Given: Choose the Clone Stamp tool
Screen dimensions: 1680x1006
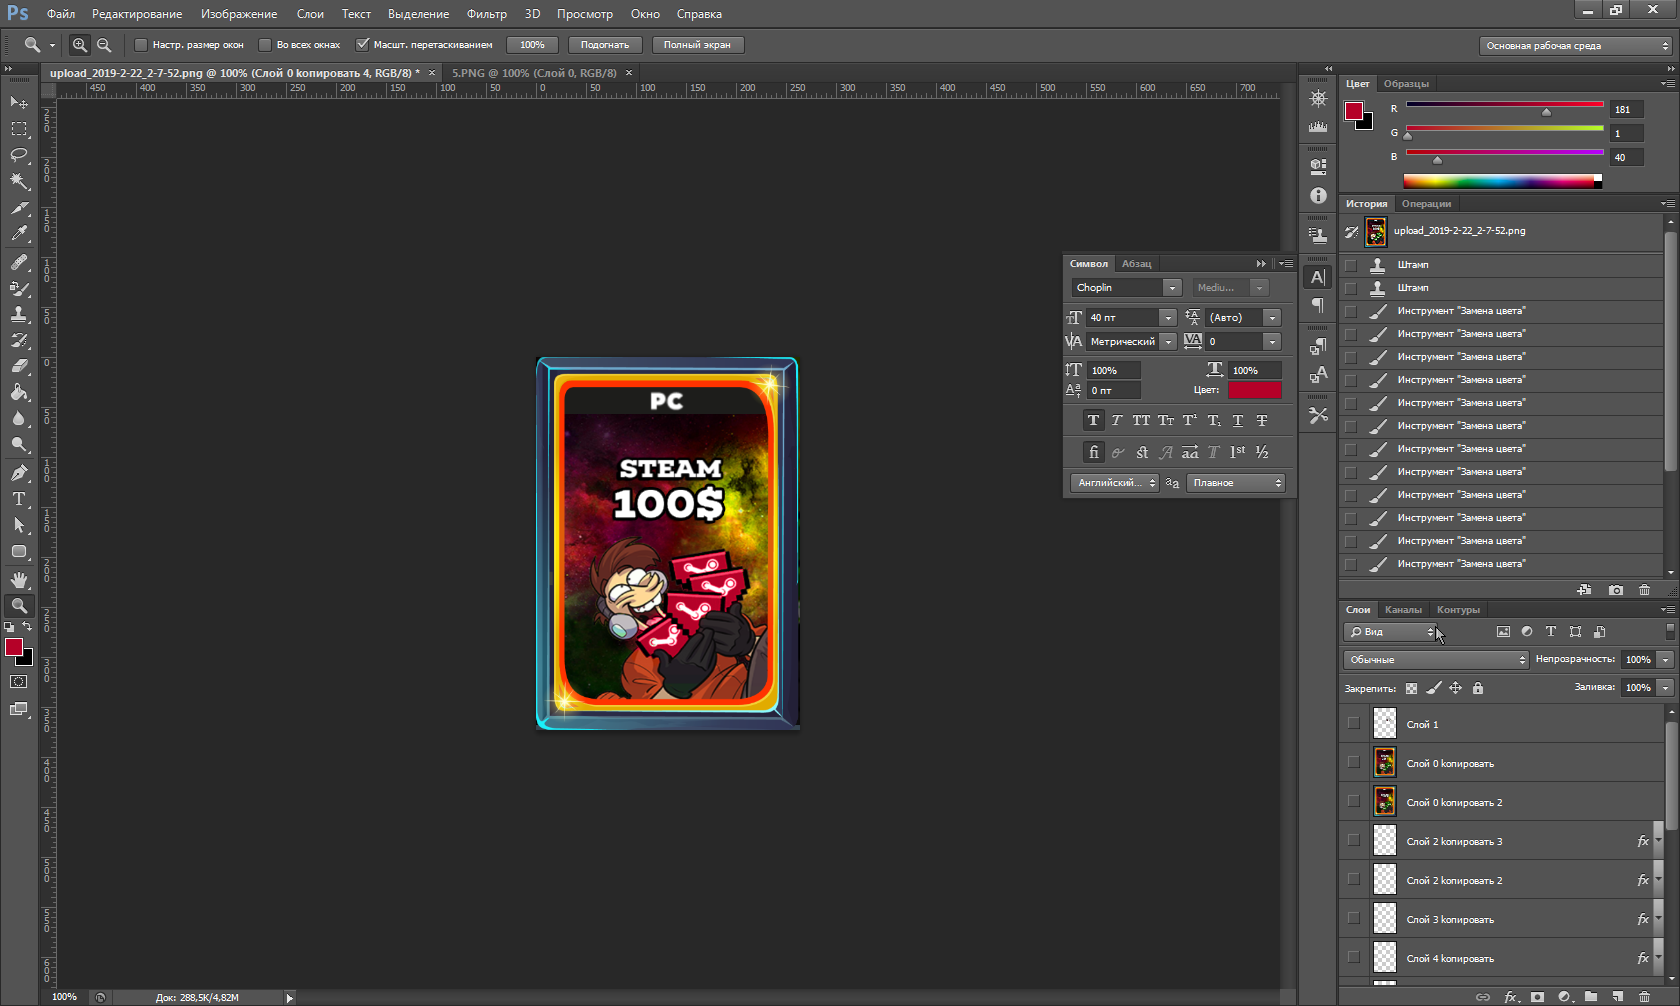Looking at the screenshot, I should pyautogui.click(x=19, y=314).
